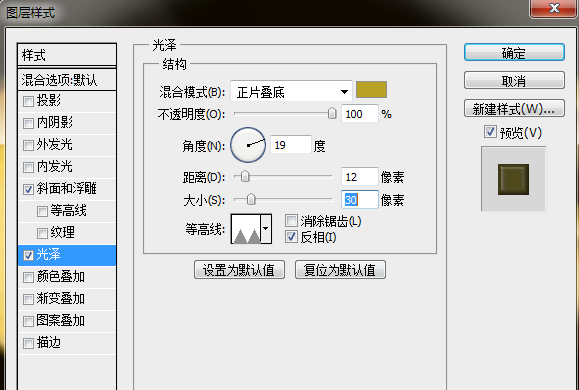The height and width of the screenshot is (390, 579).
Task: Enable the 投影 (Drop Shadow) checkbox
Action: click(28, 101)
